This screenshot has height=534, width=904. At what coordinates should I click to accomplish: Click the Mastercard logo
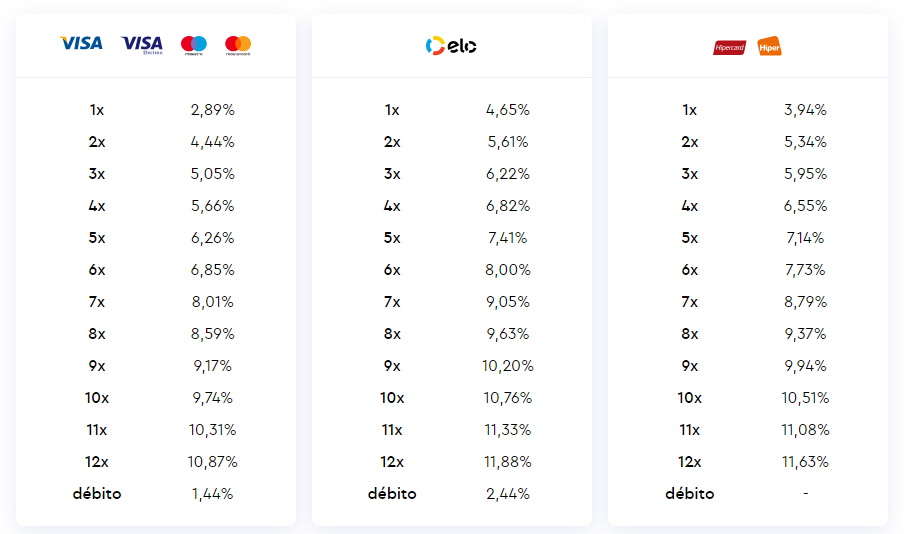(238, 44)
